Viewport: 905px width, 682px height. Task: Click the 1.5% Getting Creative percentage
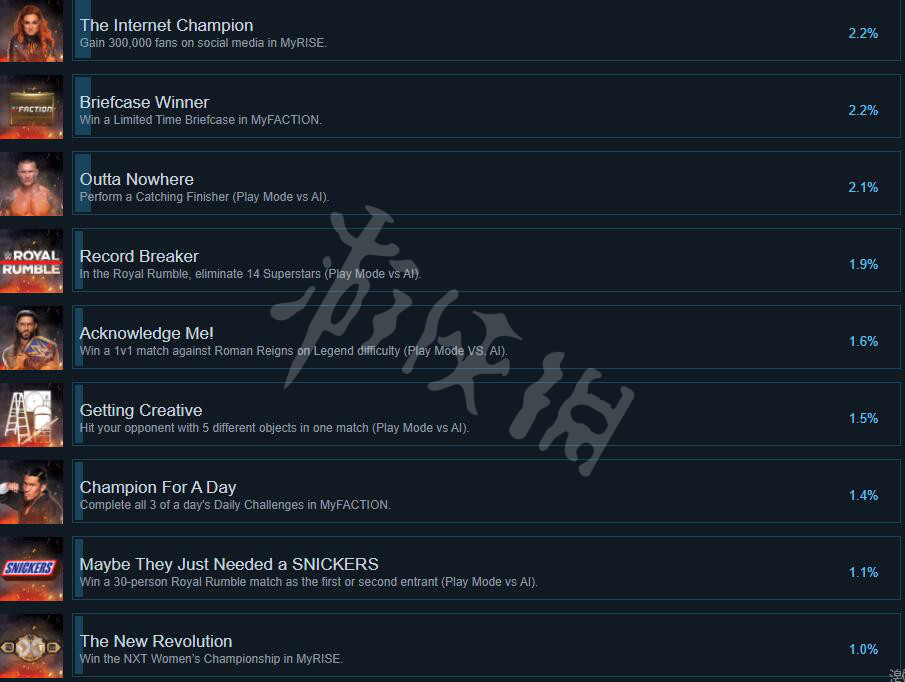coord(863,418)
